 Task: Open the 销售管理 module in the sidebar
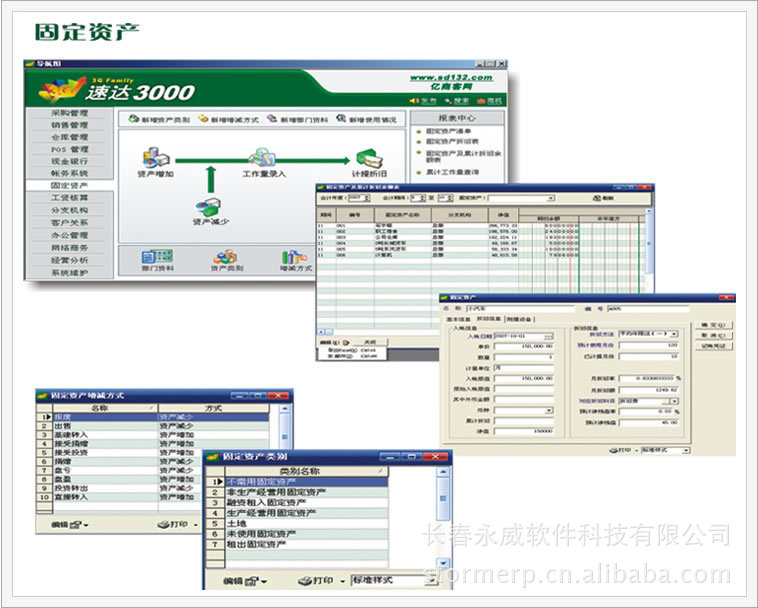click(70, 125)
